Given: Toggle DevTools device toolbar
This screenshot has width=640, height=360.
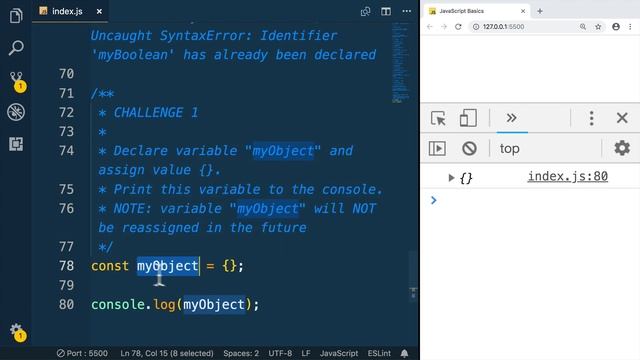Looking at the screenshot, I should tap(468, 118).
